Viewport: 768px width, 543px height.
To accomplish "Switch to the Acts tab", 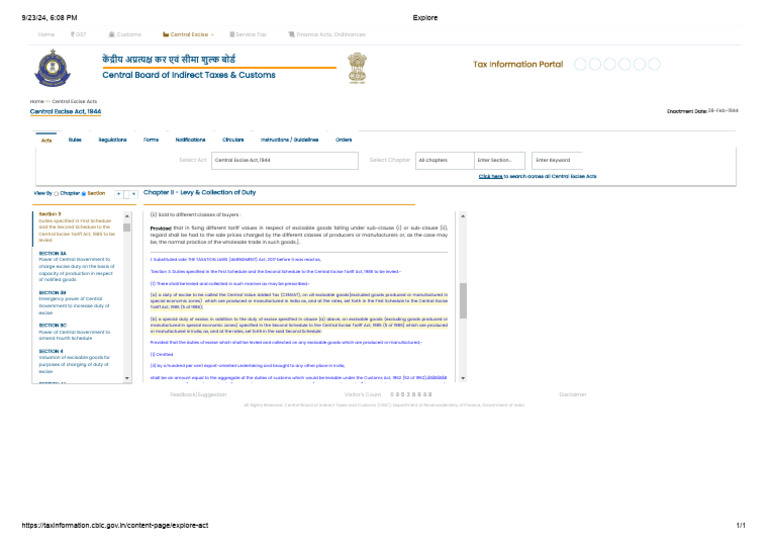I will pyautogui.click(x=46, y=140).
